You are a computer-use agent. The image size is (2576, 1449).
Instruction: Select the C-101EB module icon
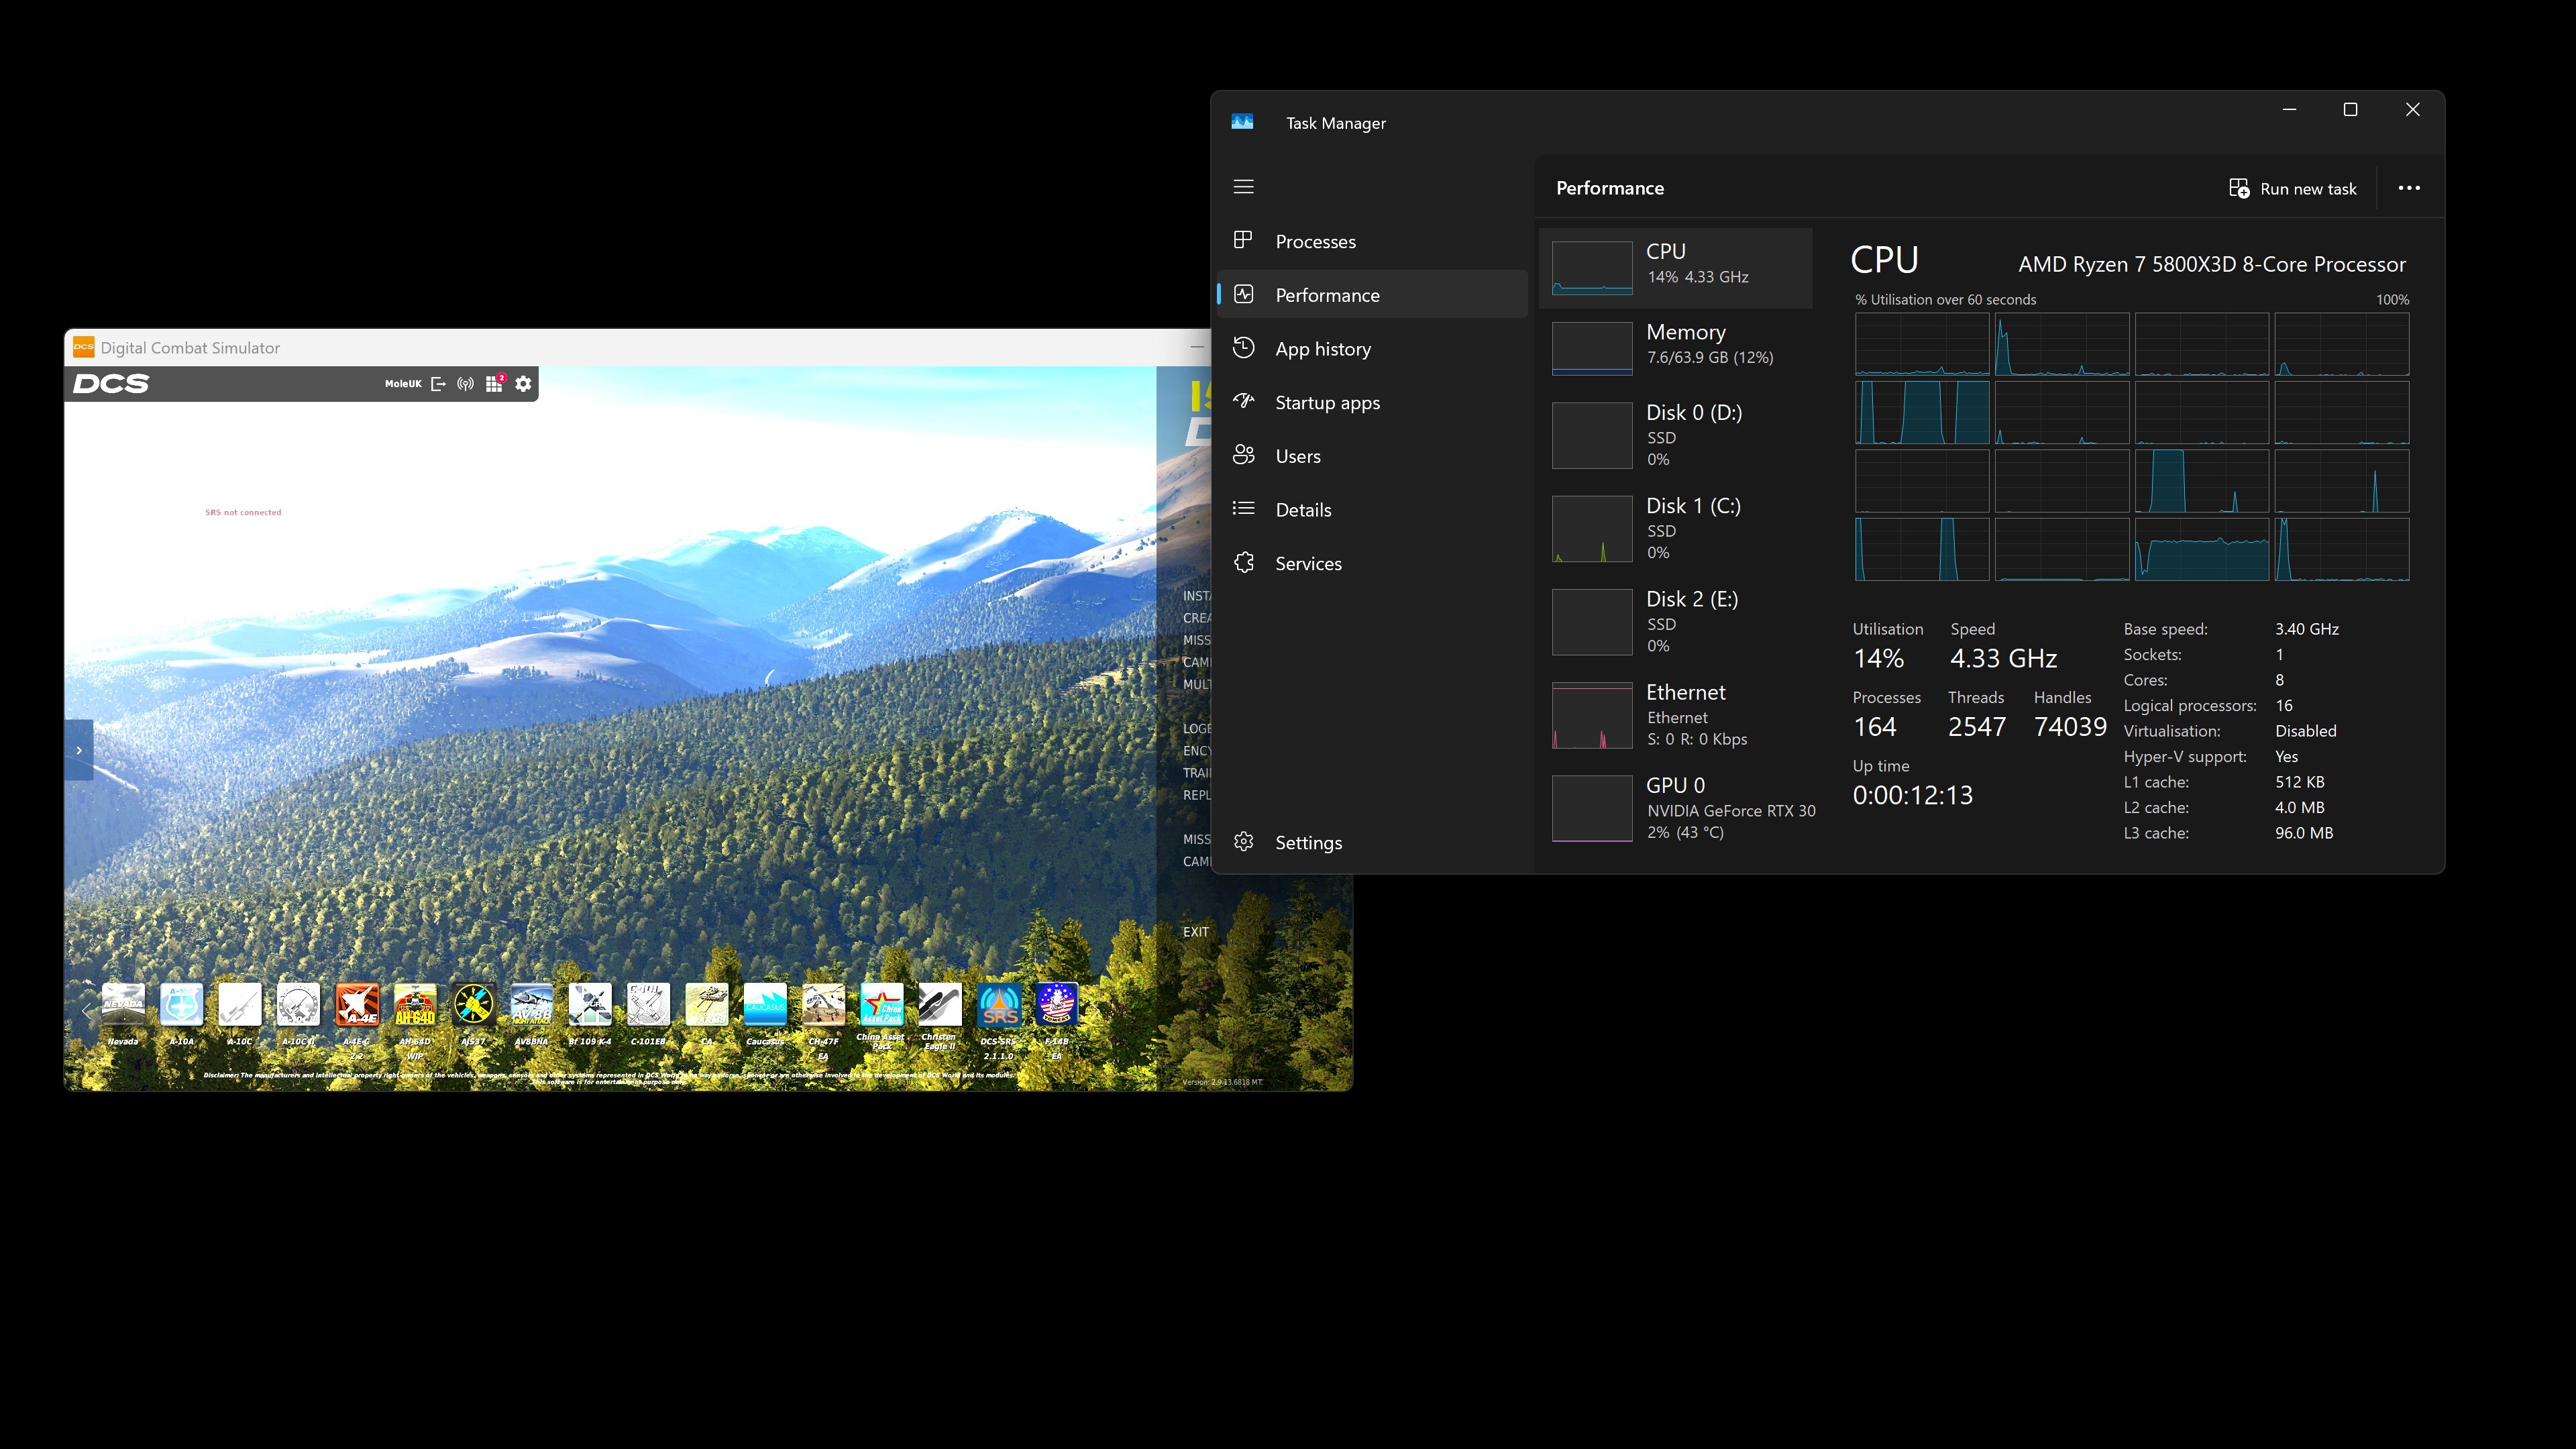point(648,1004)
